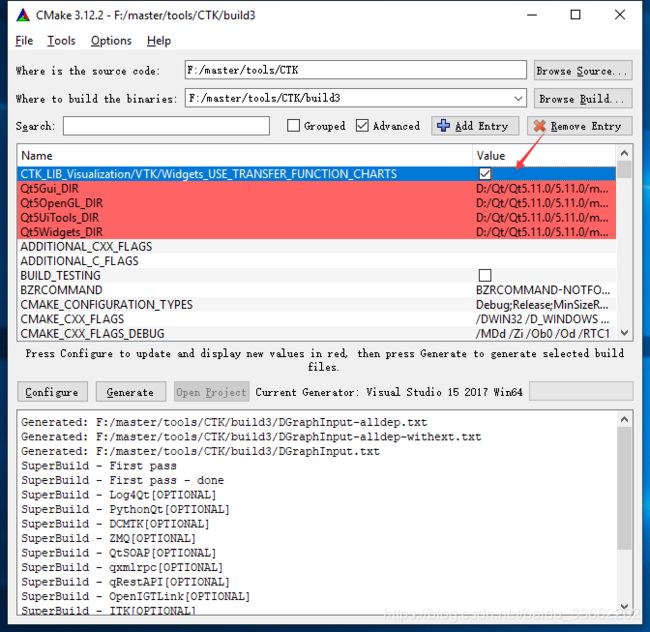Click the 'SuperBuild - PythonQt[OPTIONAL]' log line

tap(125, 509)
